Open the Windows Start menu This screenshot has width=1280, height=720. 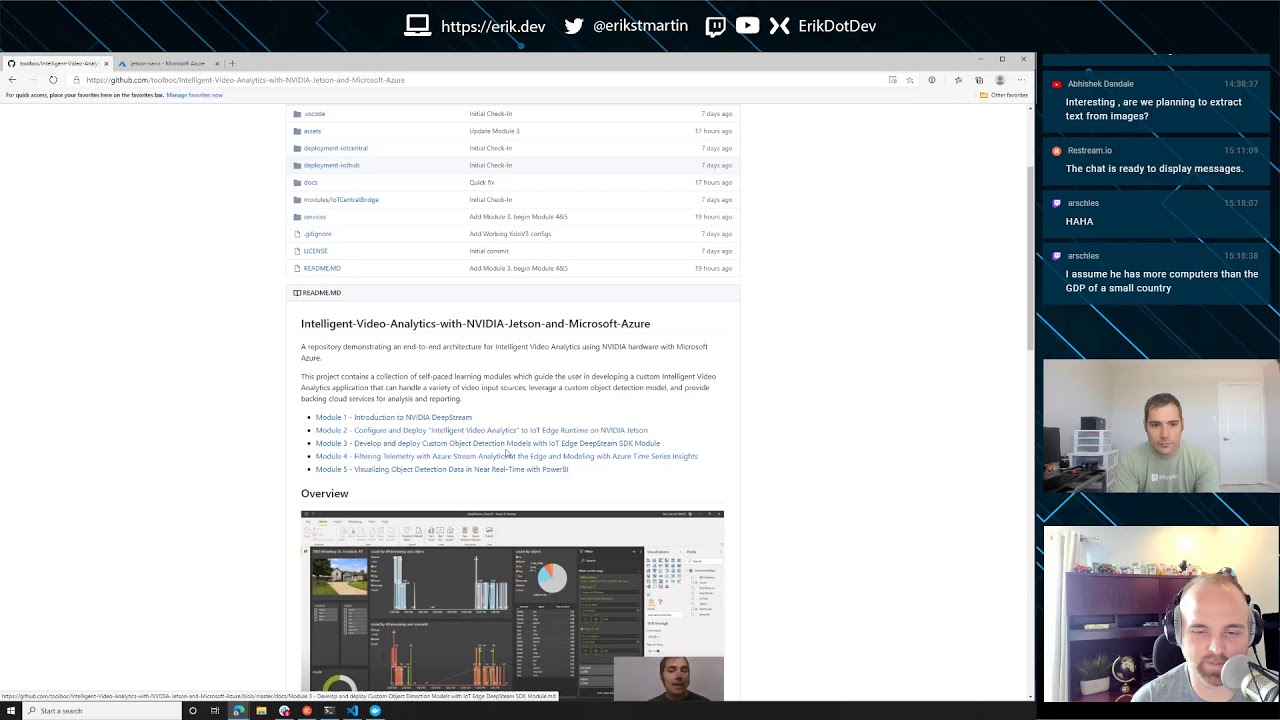click(x=11, y=711)
